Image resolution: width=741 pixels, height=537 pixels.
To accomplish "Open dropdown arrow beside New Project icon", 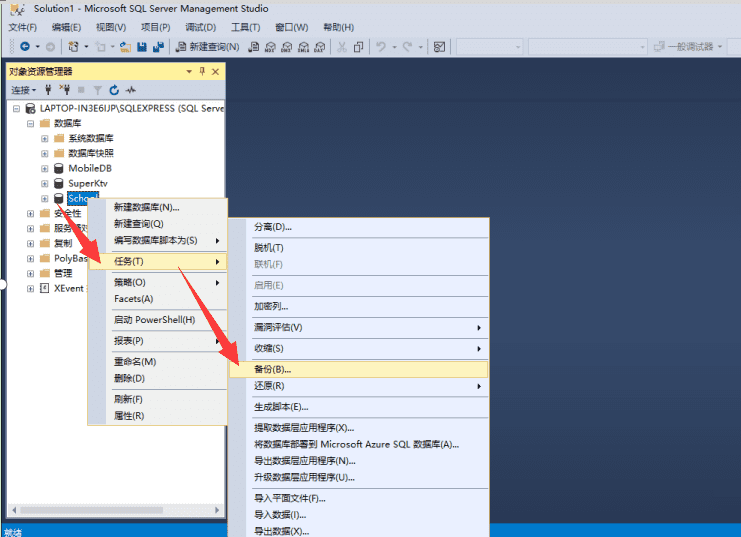I will [x=86, y=46].
